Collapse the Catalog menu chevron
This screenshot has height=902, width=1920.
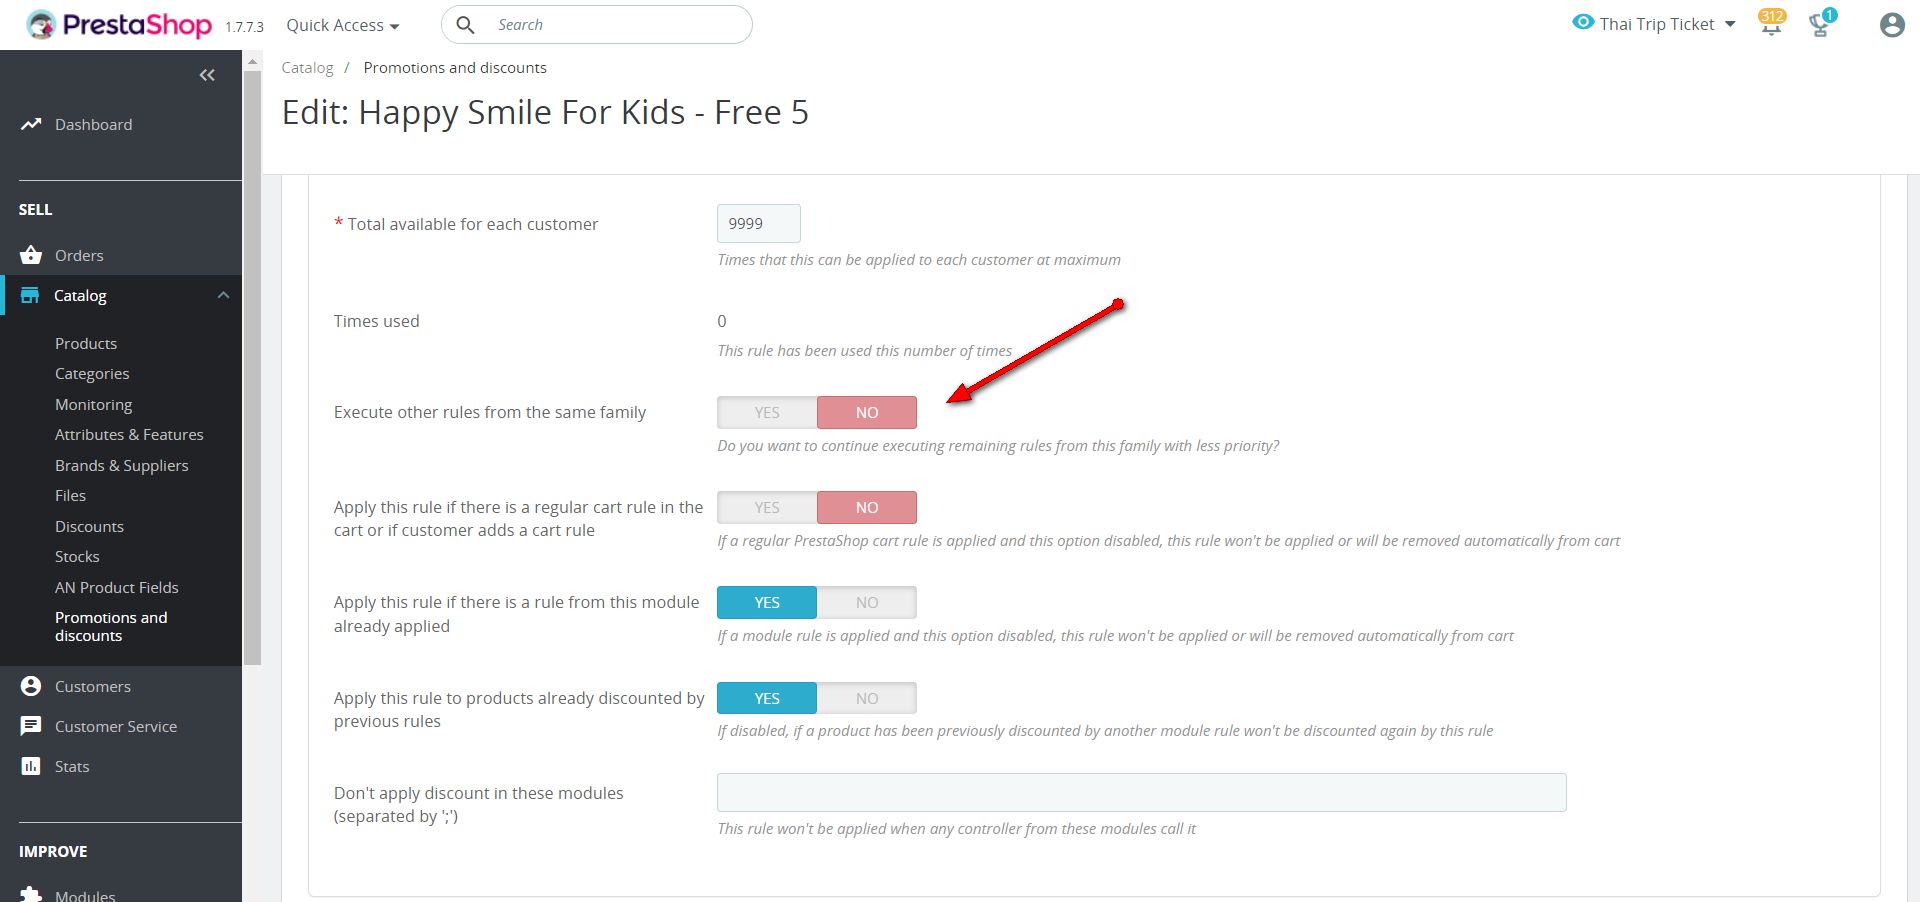[223, 295]
